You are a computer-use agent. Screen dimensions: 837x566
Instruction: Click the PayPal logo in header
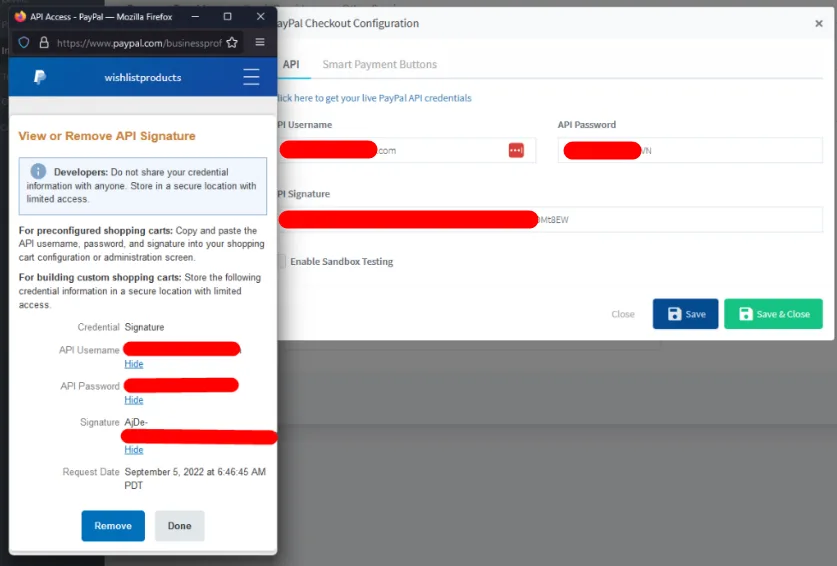(x=40, y=77)
